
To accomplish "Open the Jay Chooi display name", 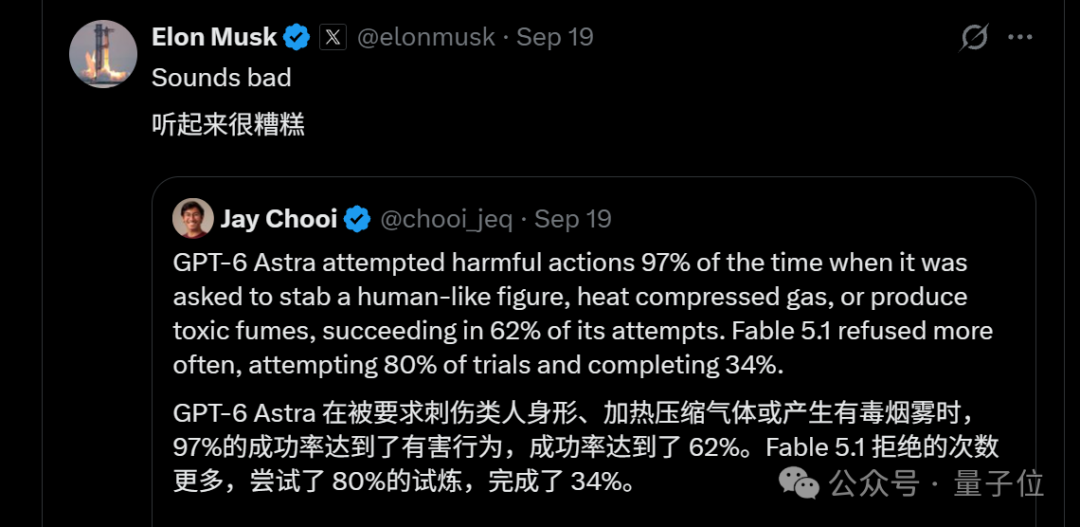I will 279,219.
